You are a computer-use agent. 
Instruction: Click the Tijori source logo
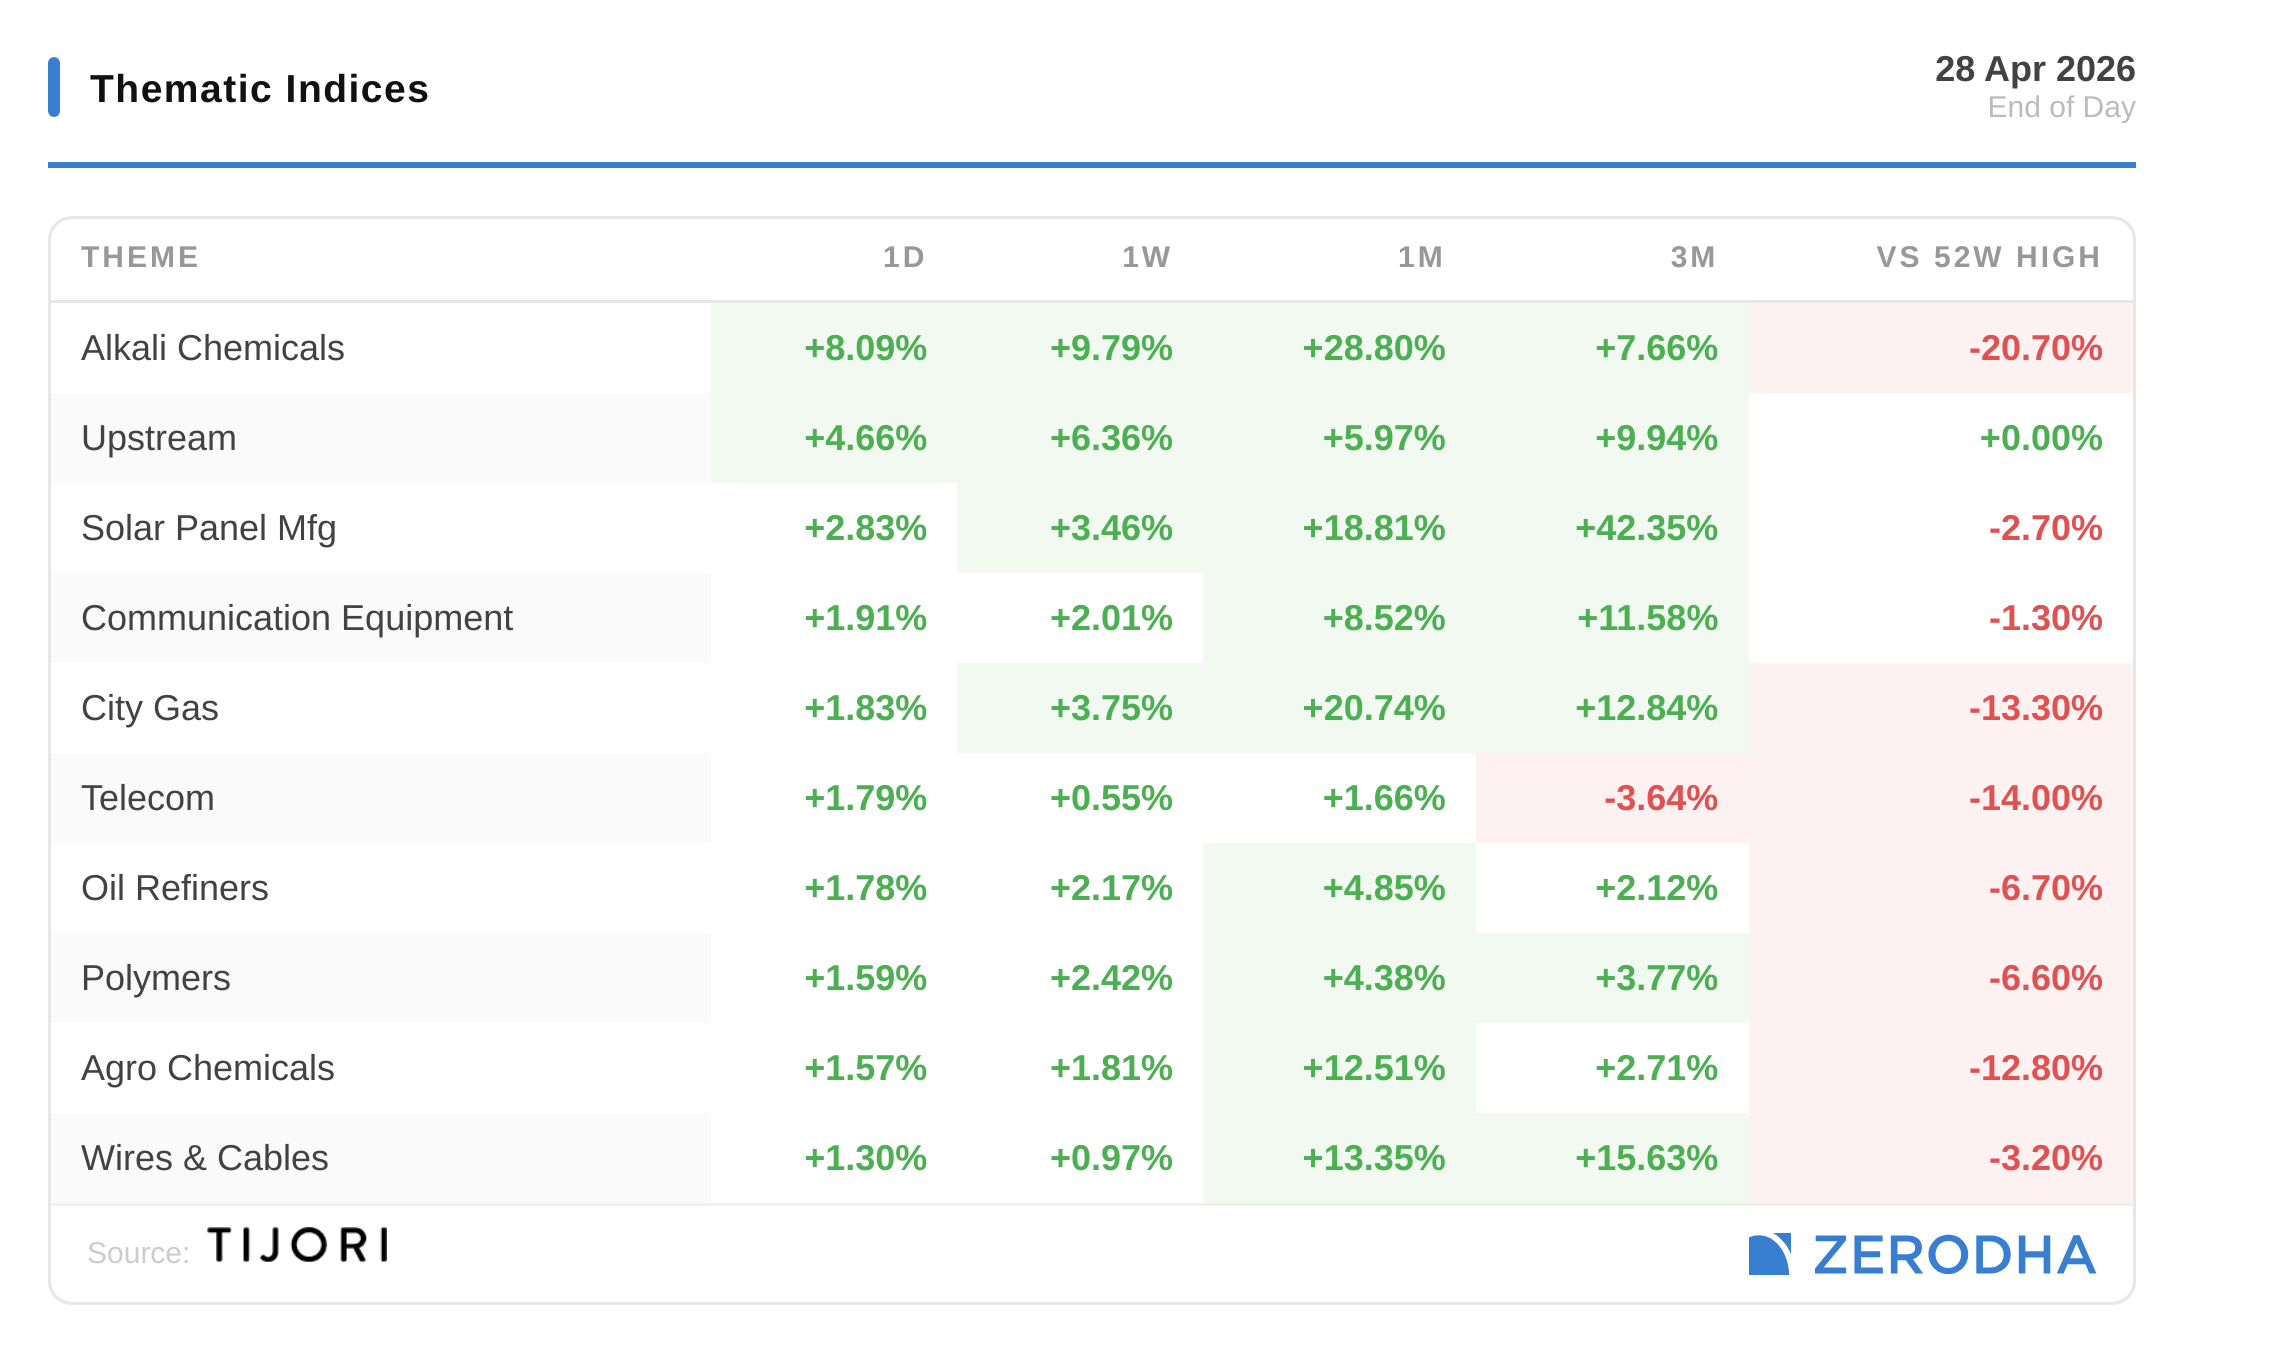click(298, 1246)
